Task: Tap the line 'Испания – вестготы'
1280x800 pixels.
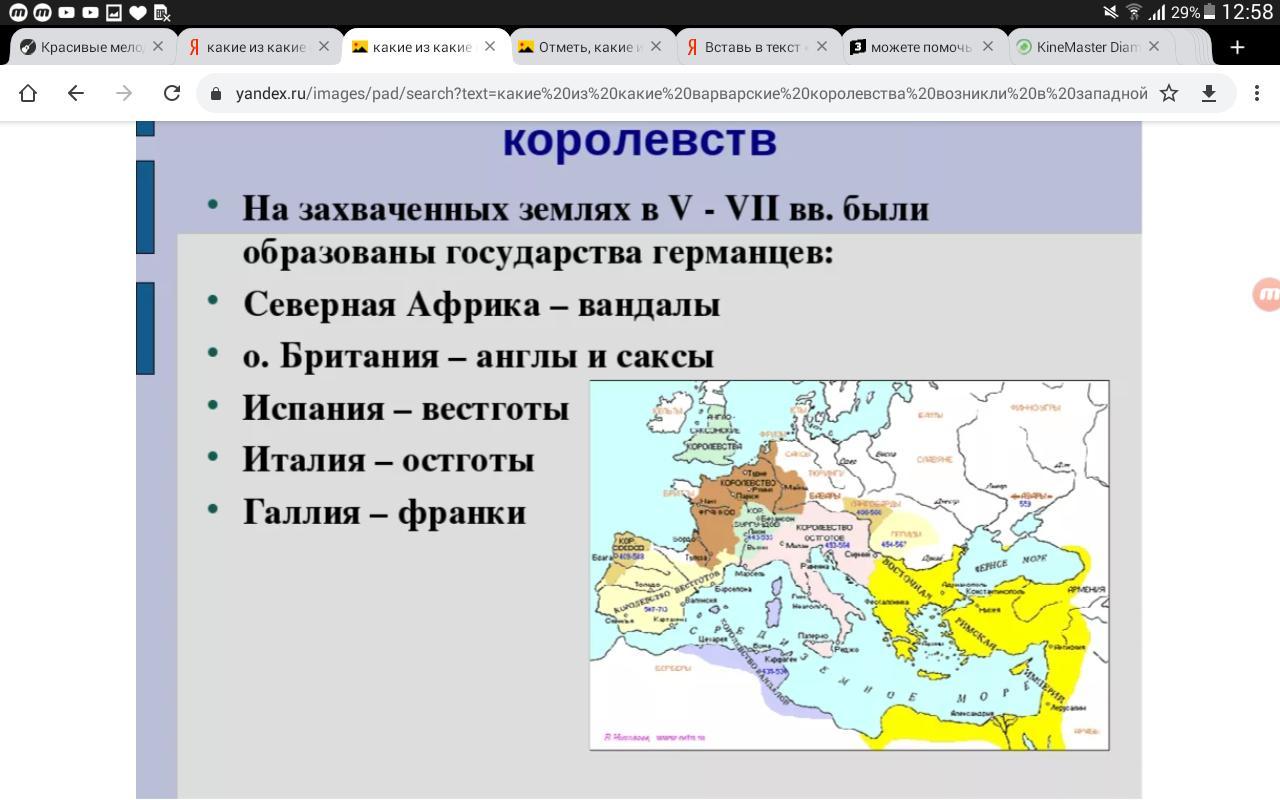Action: (x=406, y=408)
